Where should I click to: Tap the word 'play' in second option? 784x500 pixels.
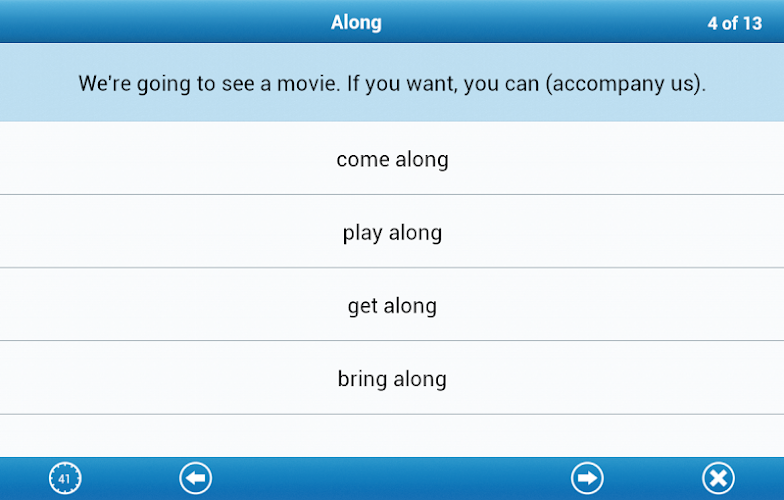[362, 233]
